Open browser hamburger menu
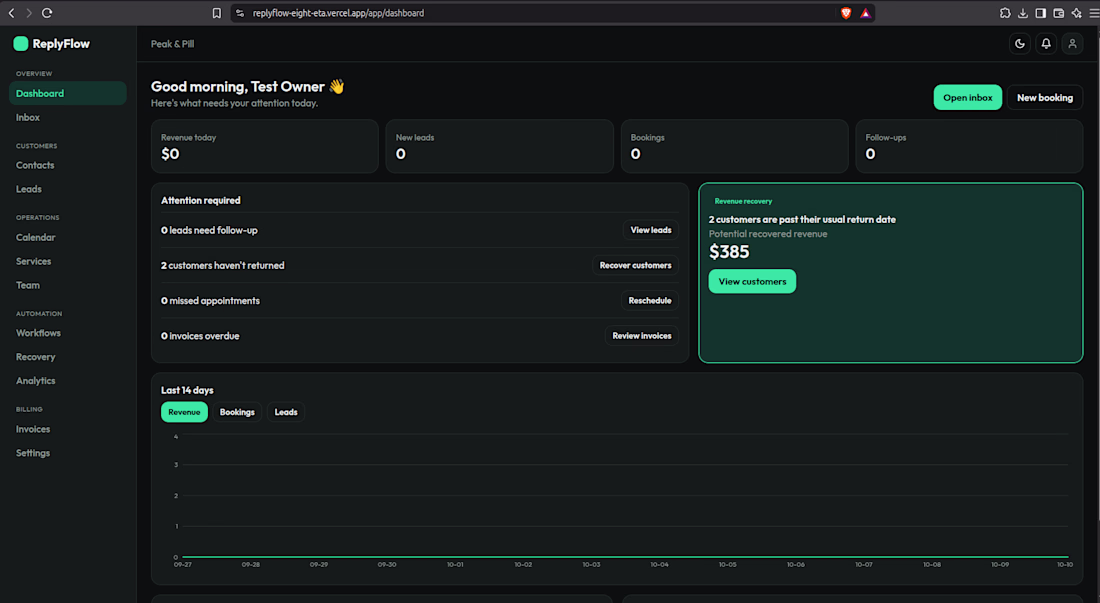Screen dimensions: 1100x603 (1094, 13)
